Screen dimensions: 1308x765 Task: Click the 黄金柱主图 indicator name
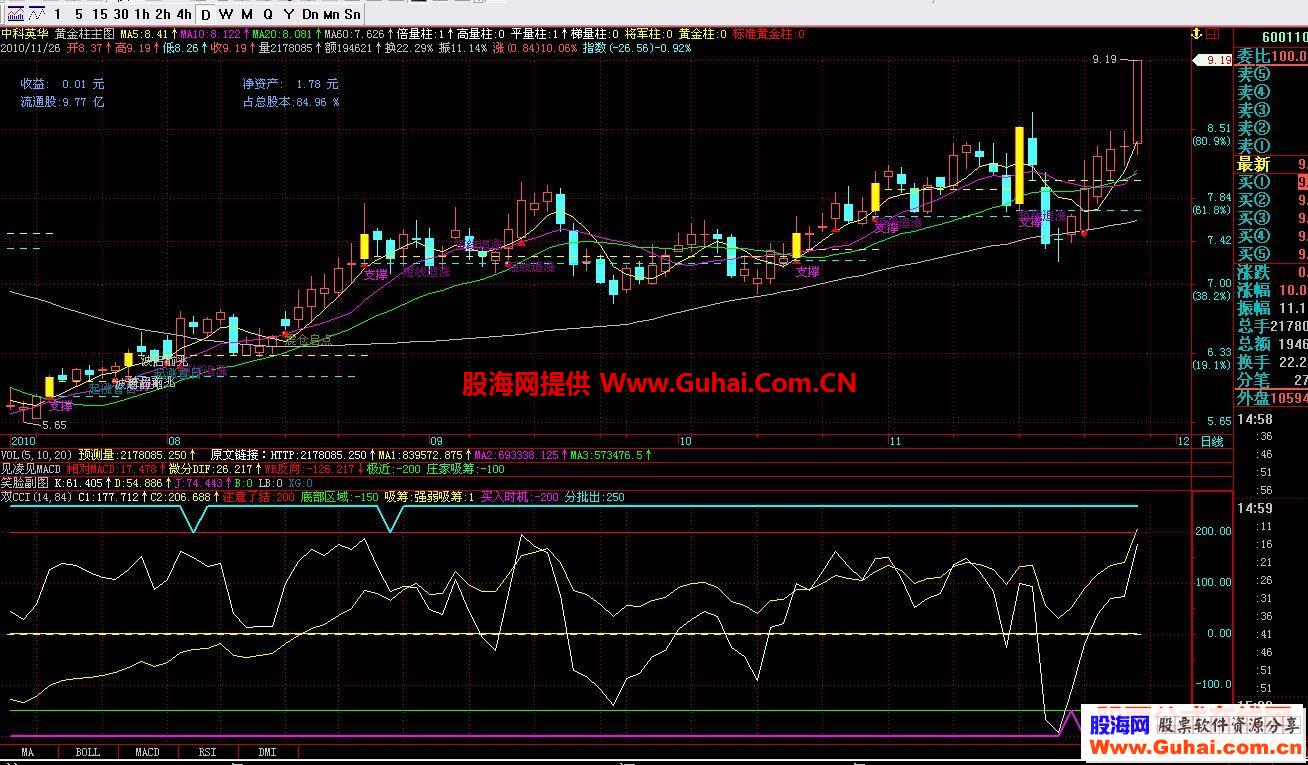pos(85,34)
